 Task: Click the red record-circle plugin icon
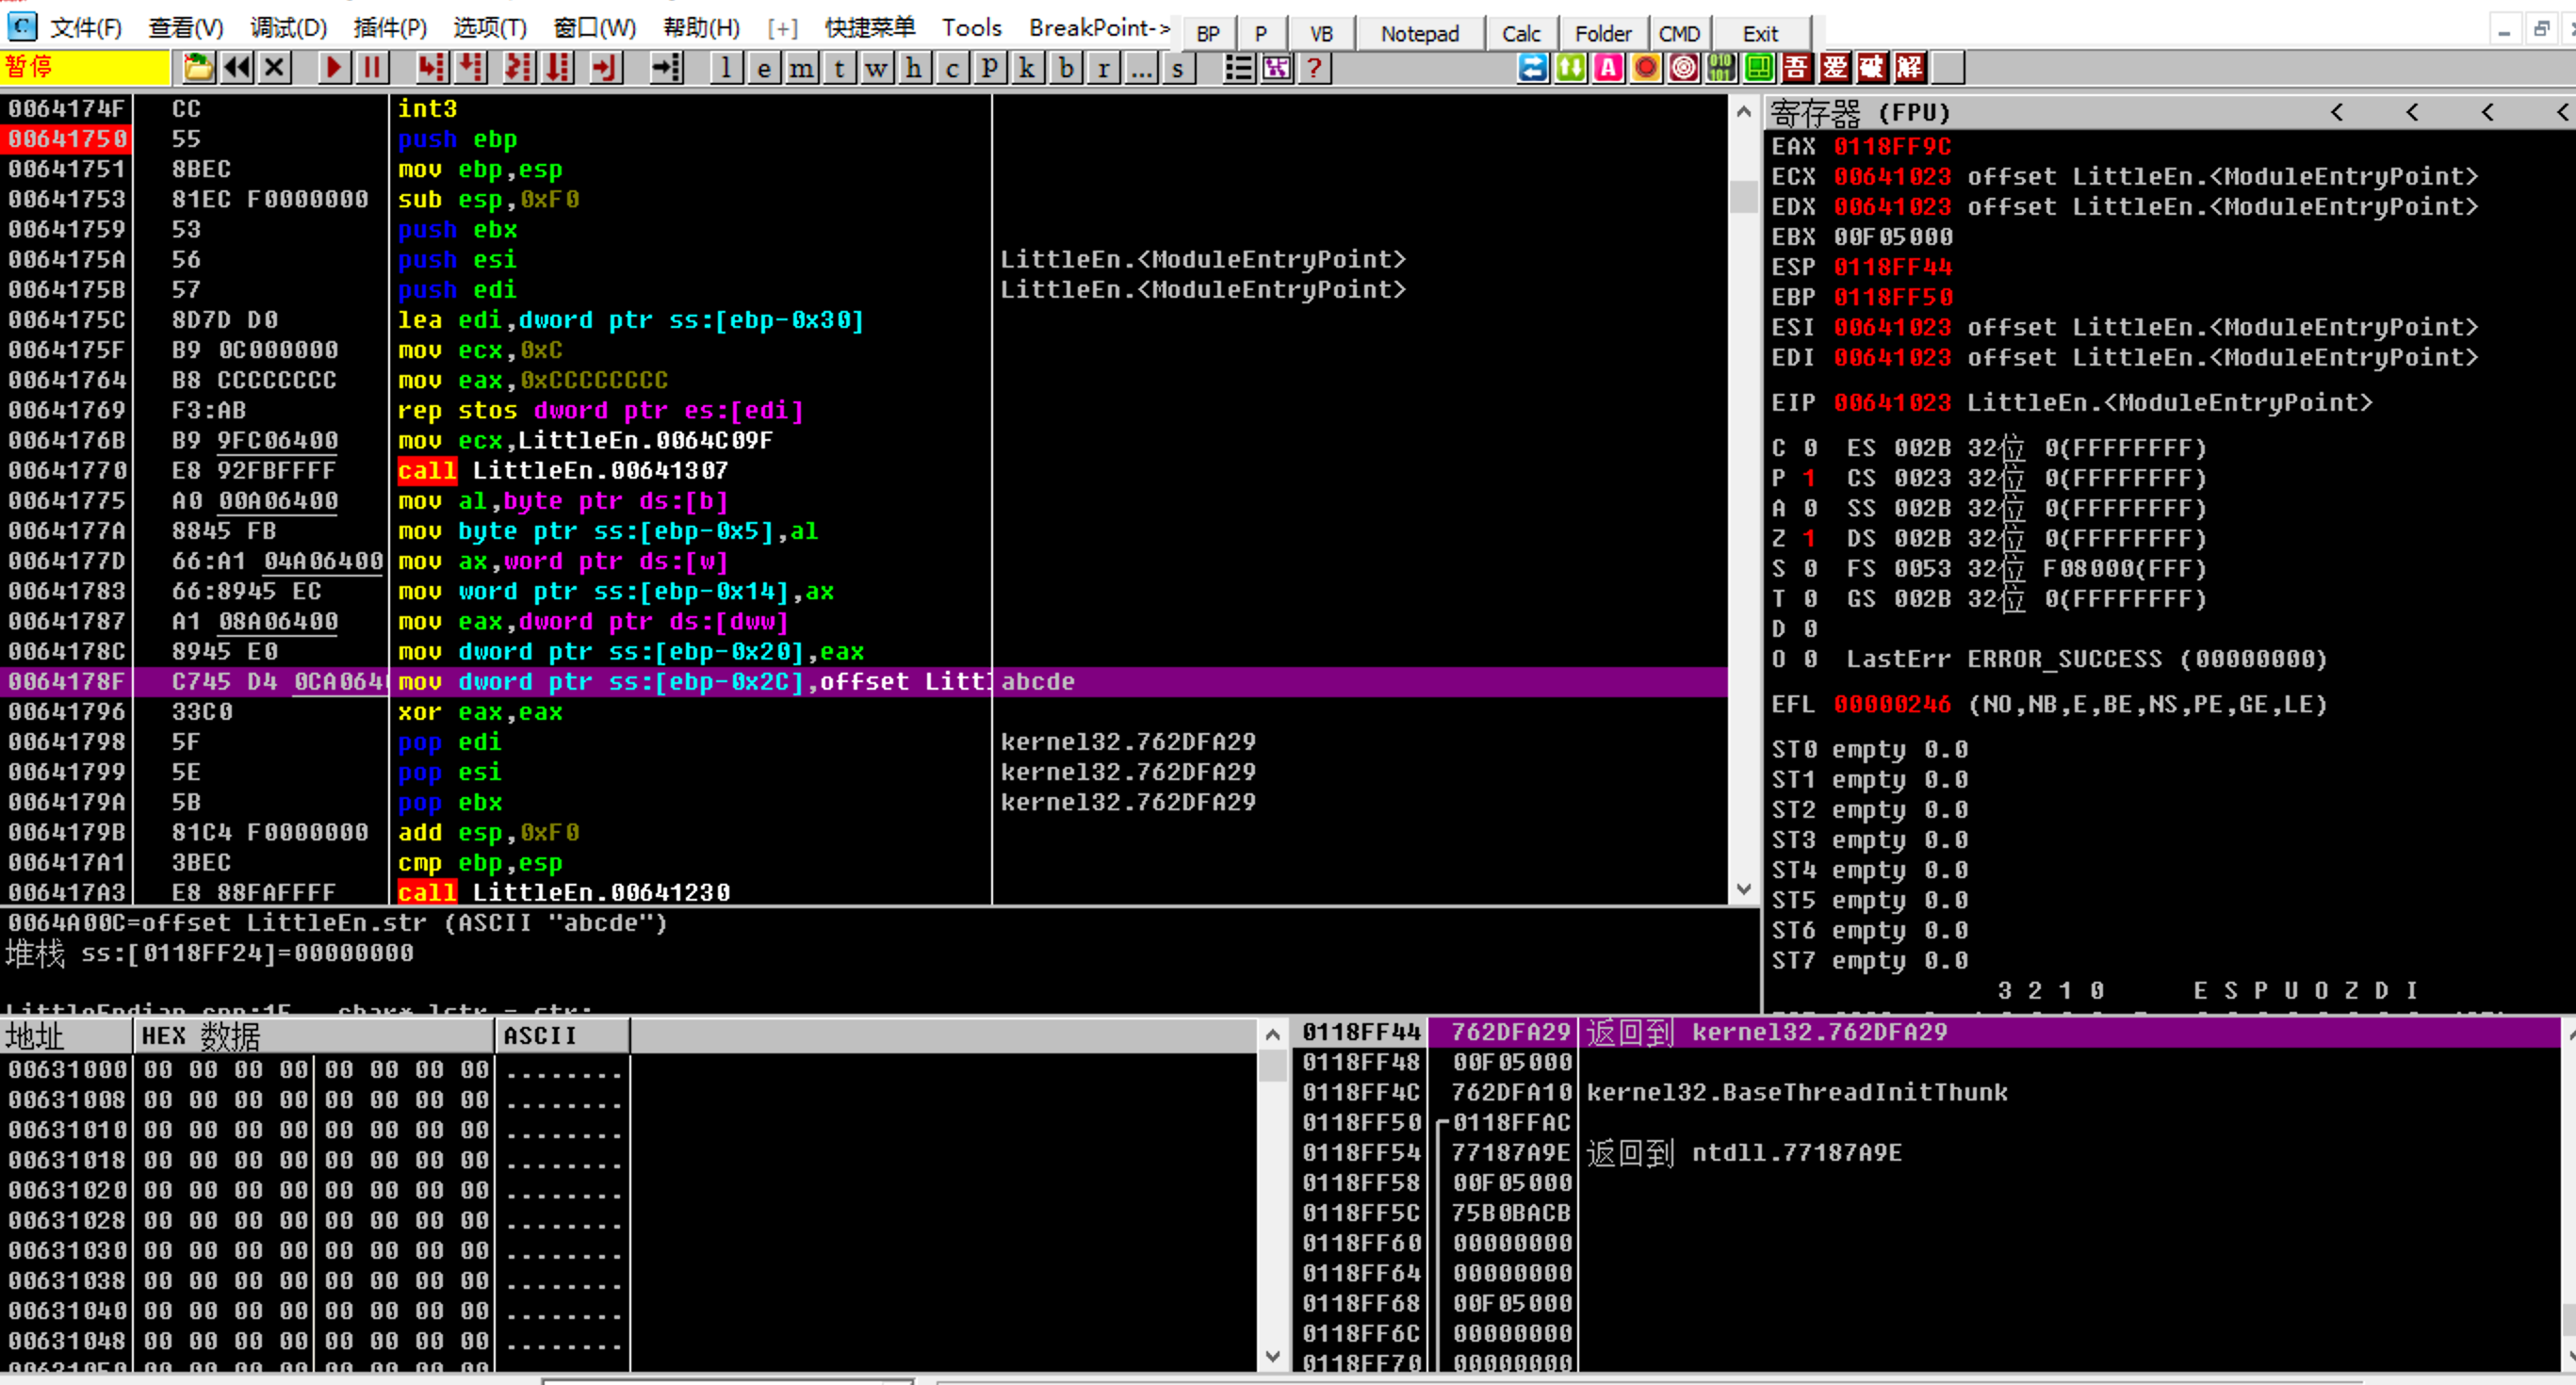1646,68
